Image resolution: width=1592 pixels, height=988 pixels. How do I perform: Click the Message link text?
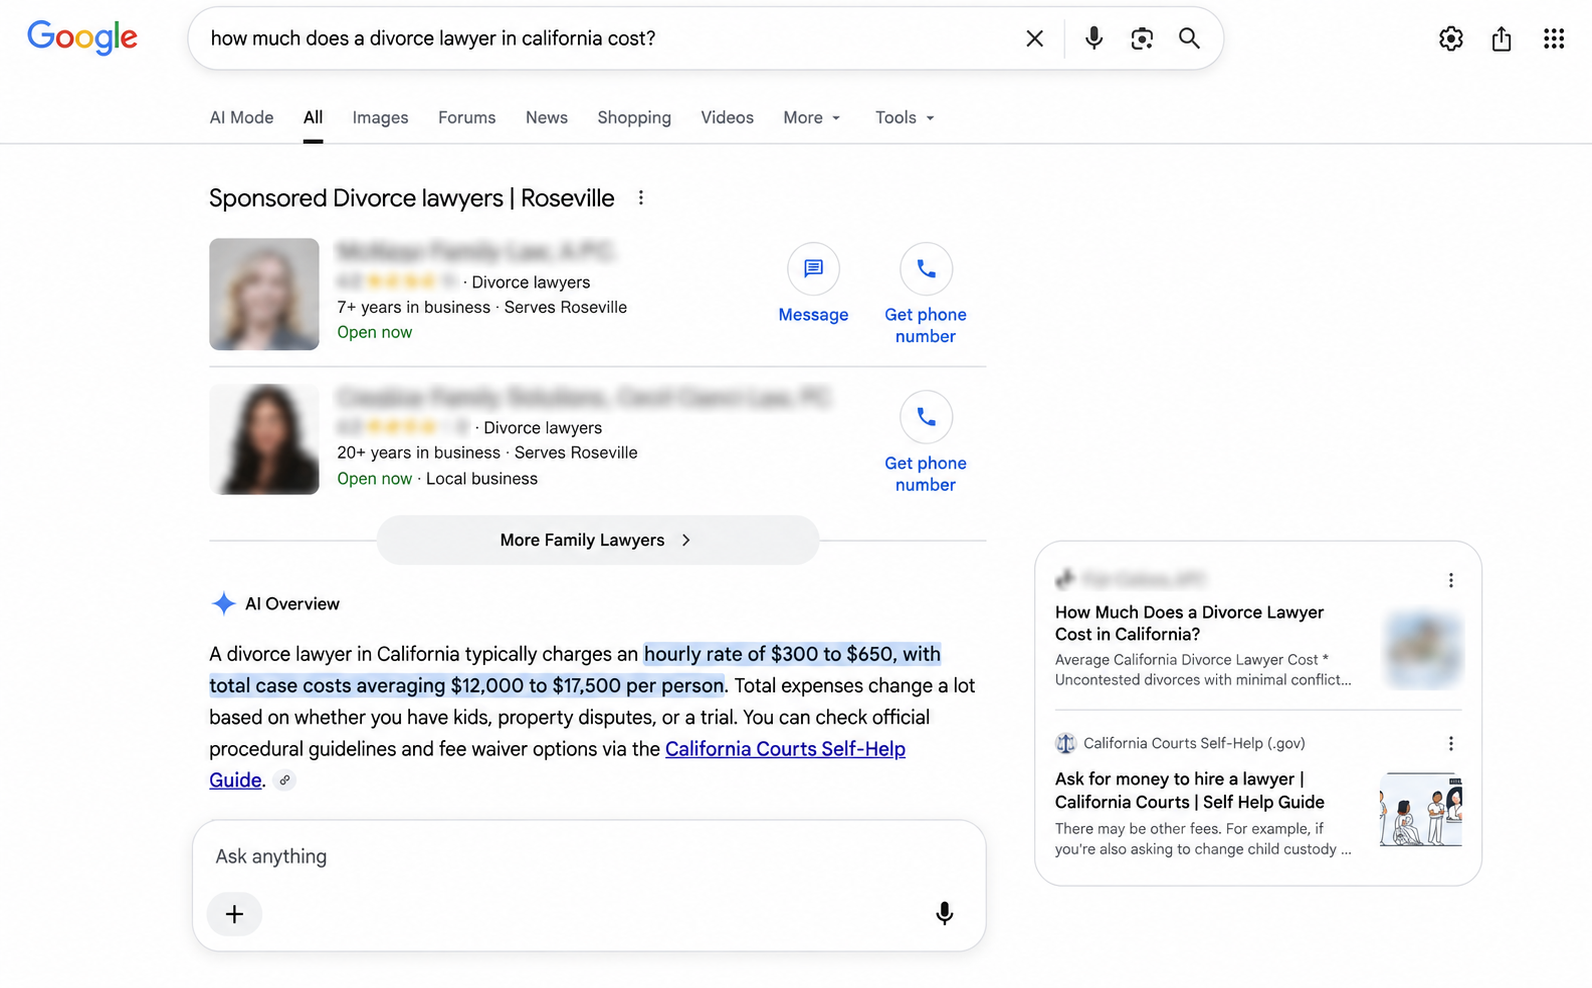pos(813,314)
